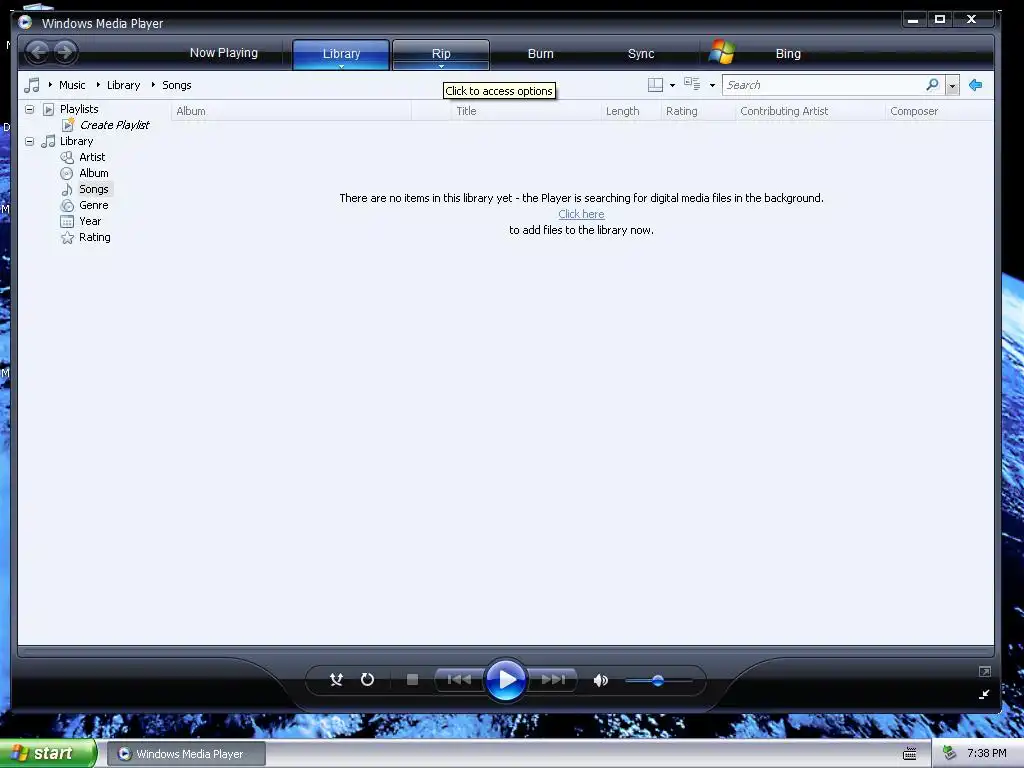Select Rating in the library tree

[x=95, y=237]
